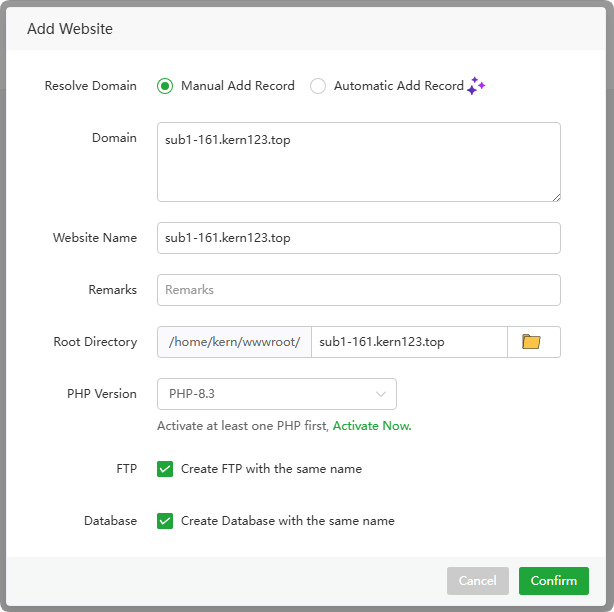Image resolution: width=614 pixels, height=612 pixels.
Task: Click the Add Website dialog title
Action: point(70,29)
